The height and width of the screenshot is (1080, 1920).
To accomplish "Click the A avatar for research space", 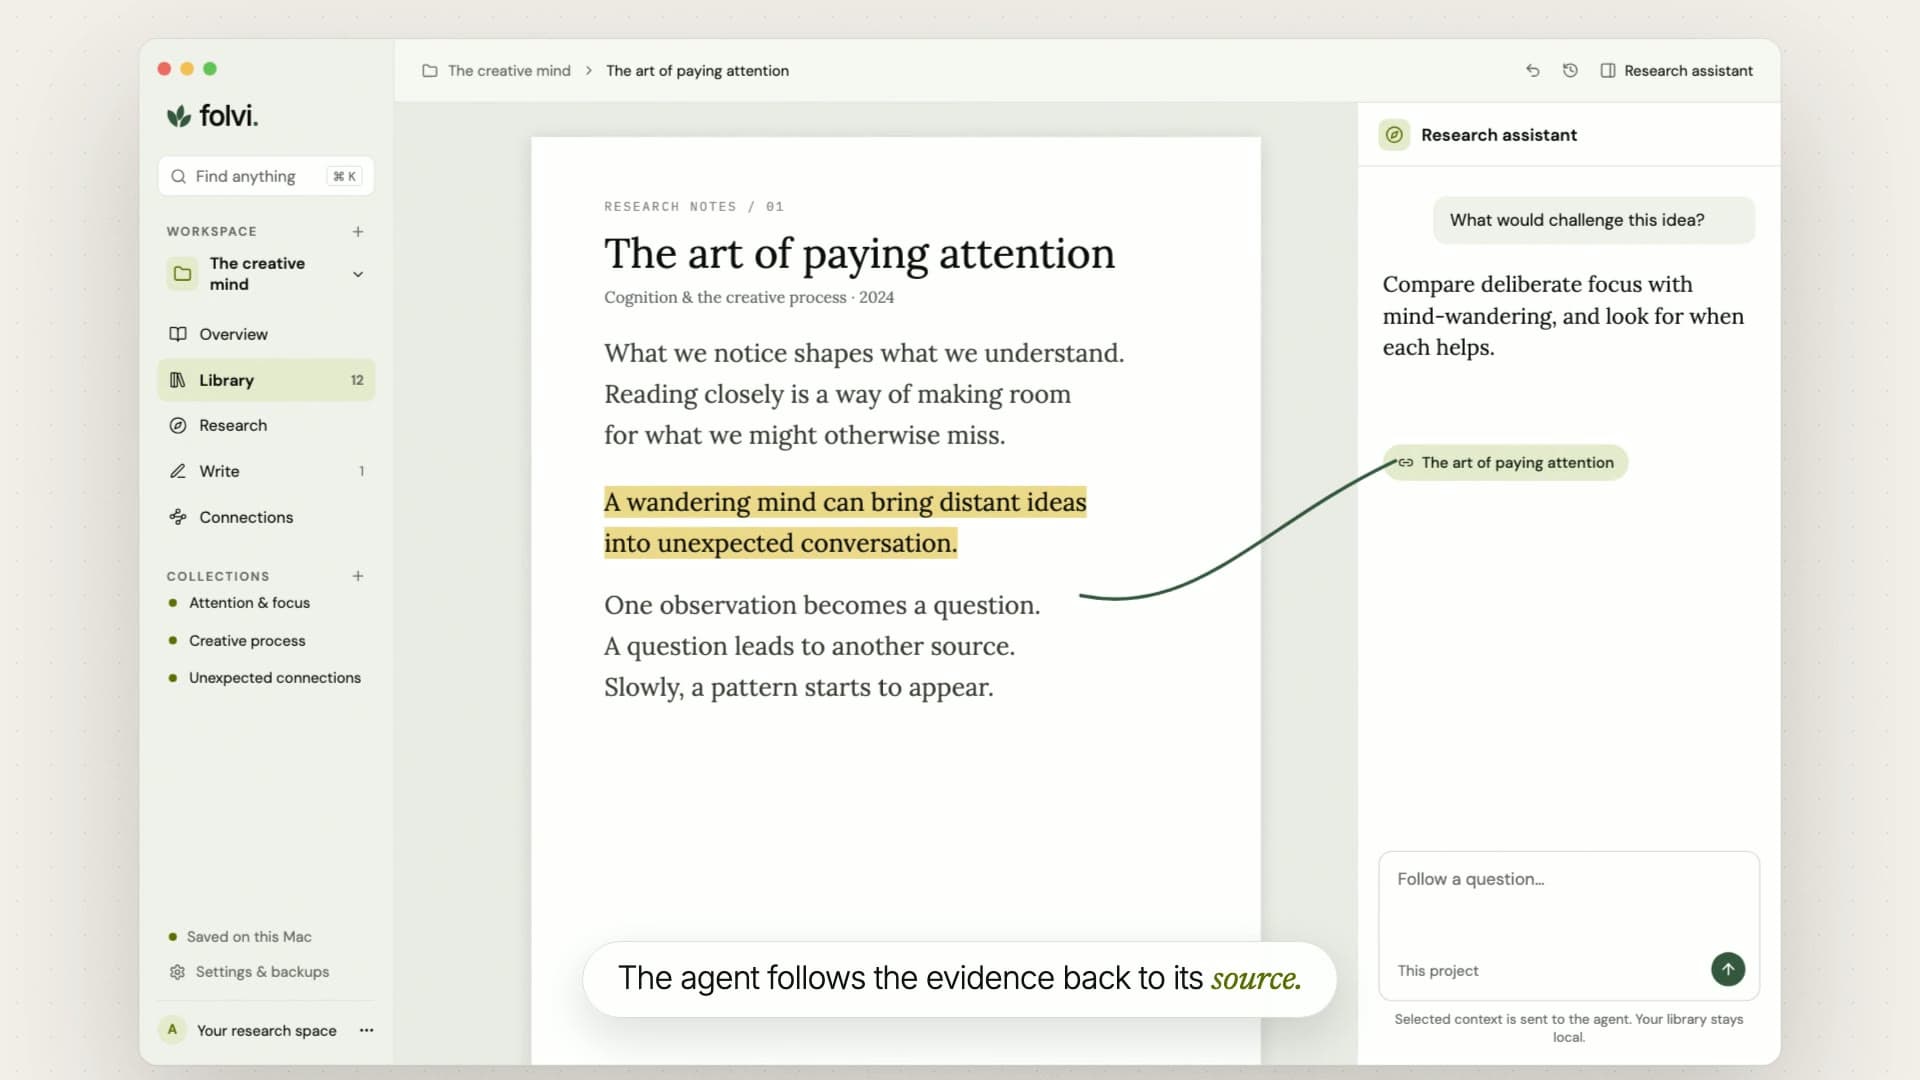I will (172, 1030).
